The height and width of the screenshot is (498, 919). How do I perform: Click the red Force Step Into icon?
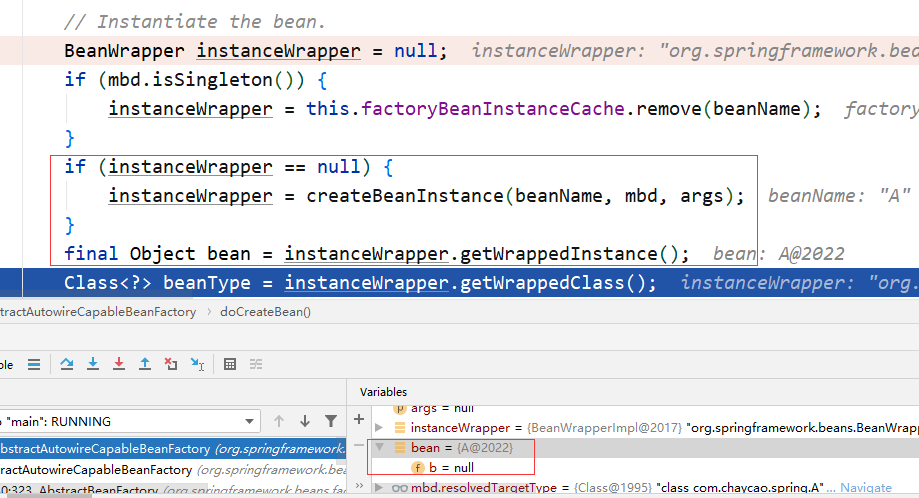point(119,364)
